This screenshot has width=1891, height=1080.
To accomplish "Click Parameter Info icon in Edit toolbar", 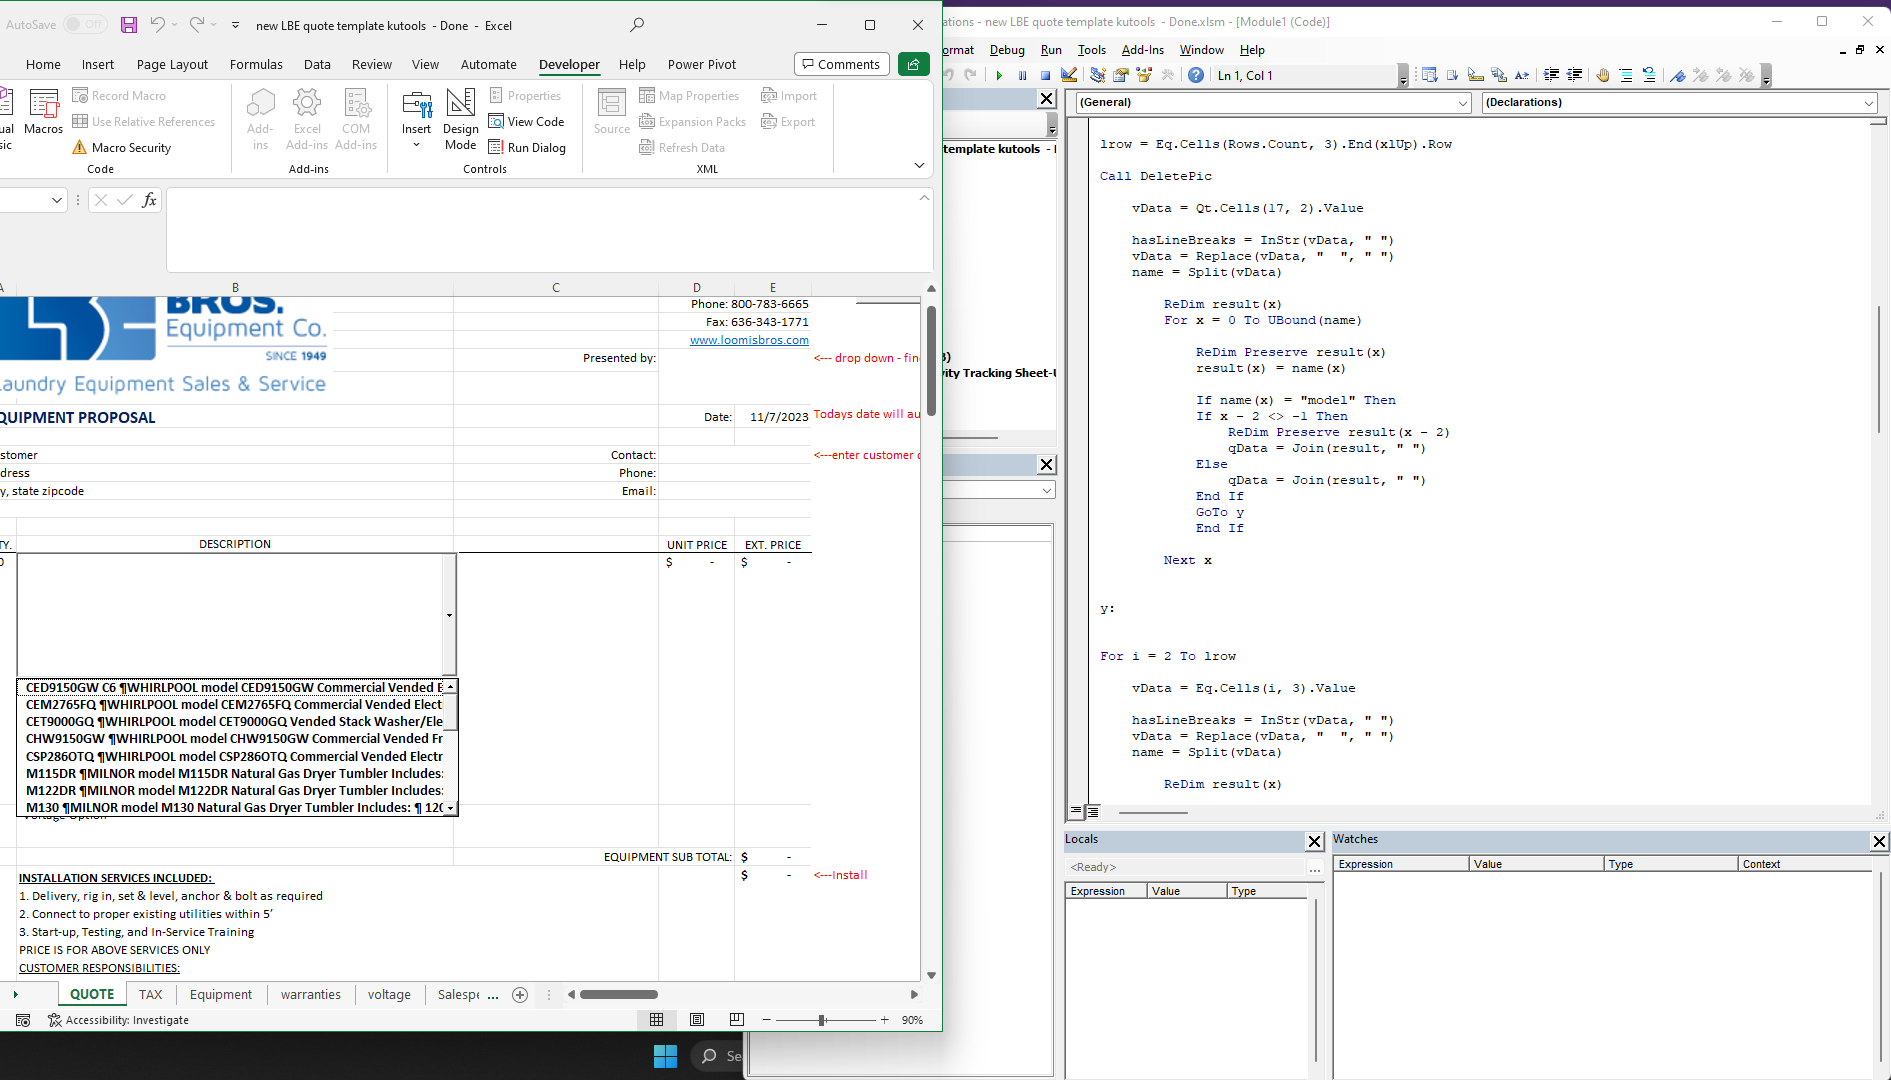I will 1498,75.
